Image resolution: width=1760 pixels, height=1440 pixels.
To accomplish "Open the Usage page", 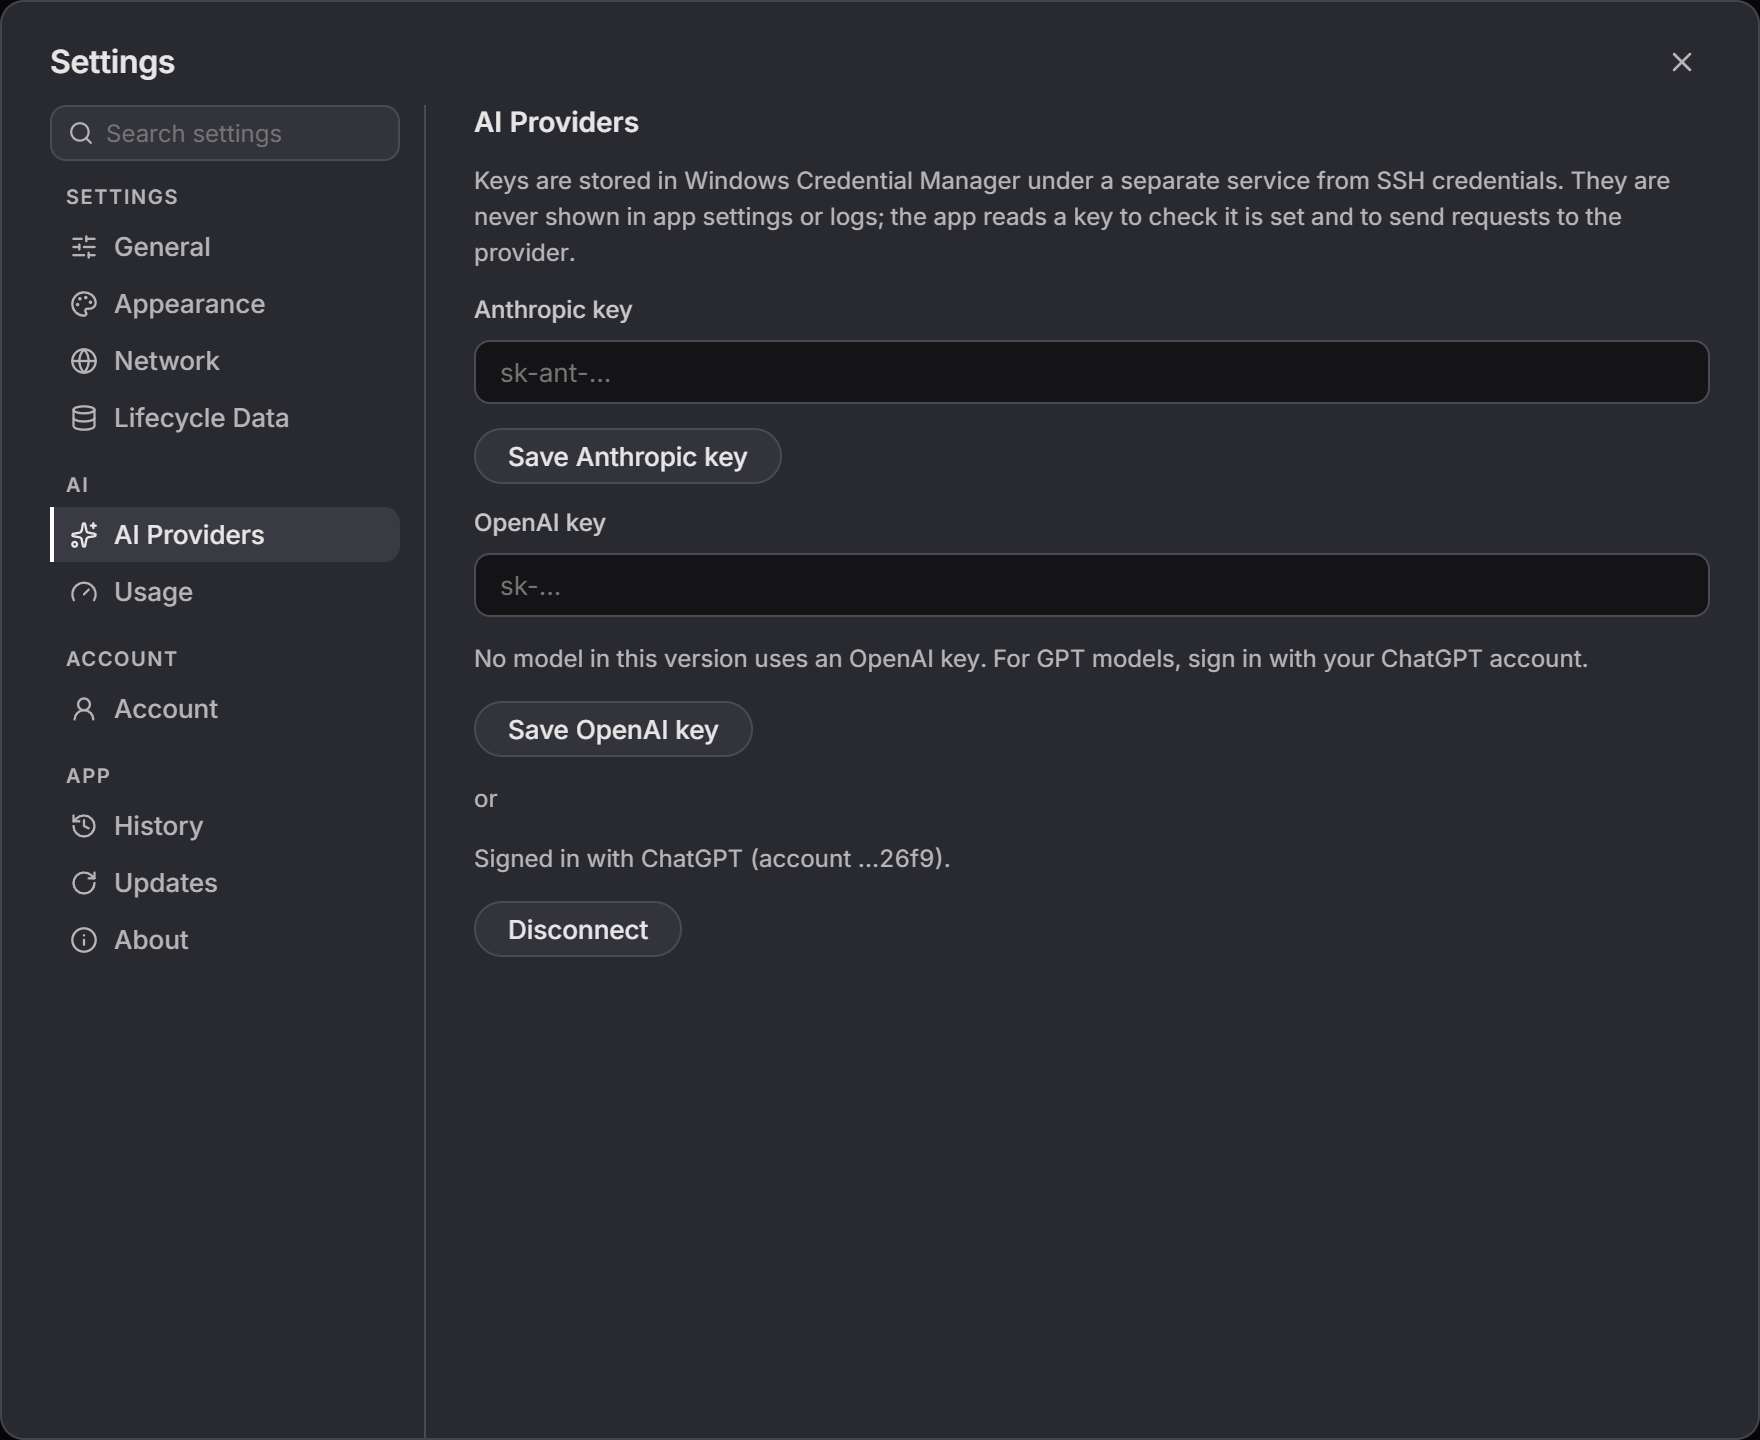I will 225,592.
